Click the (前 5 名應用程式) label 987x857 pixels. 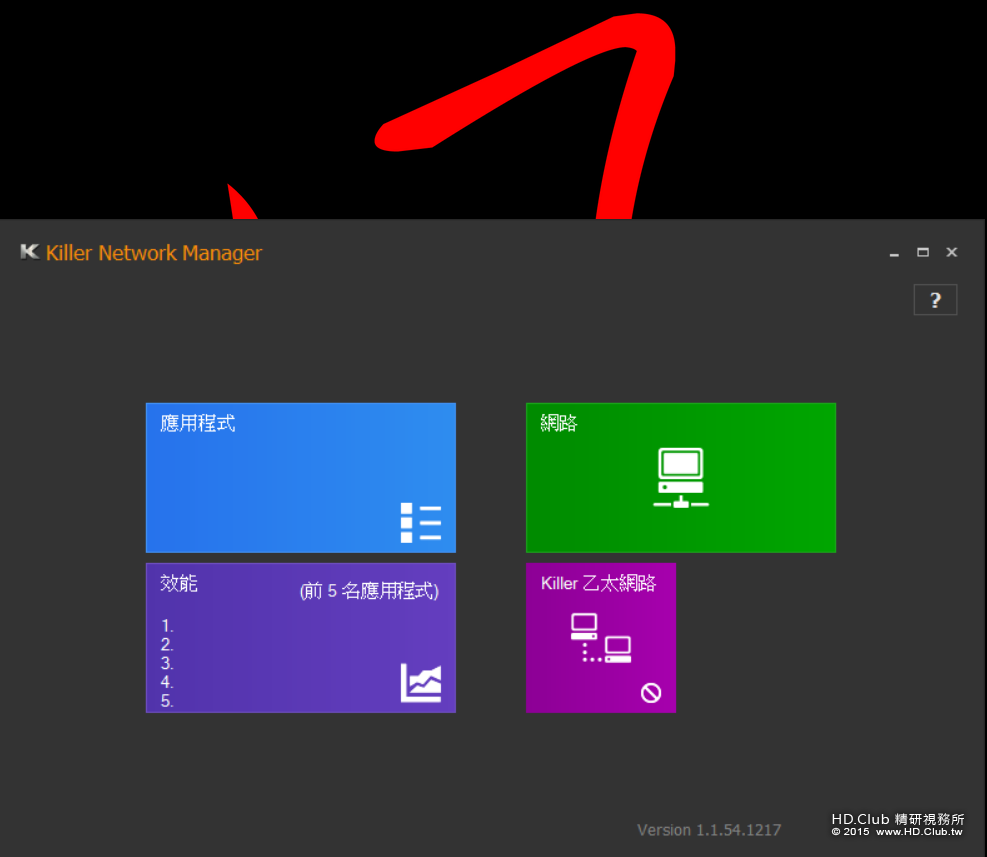(369, 591)
